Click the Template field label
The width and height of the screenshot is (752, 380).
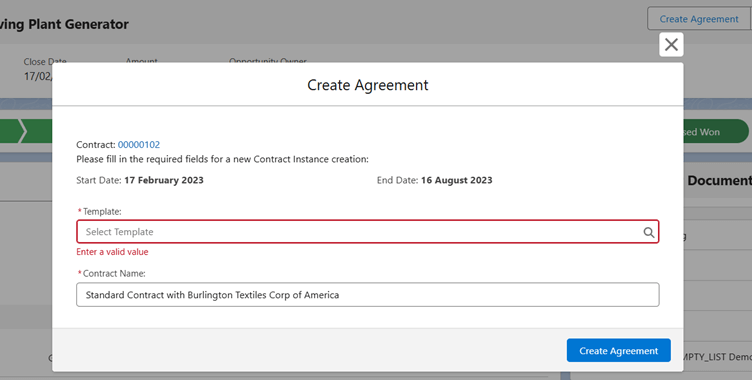102,212
